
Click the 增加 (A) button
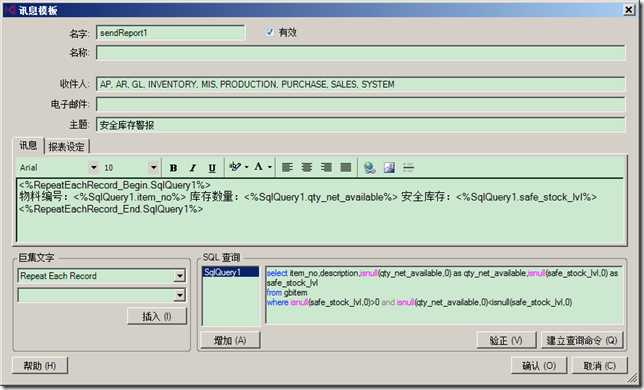coord(230,340)
